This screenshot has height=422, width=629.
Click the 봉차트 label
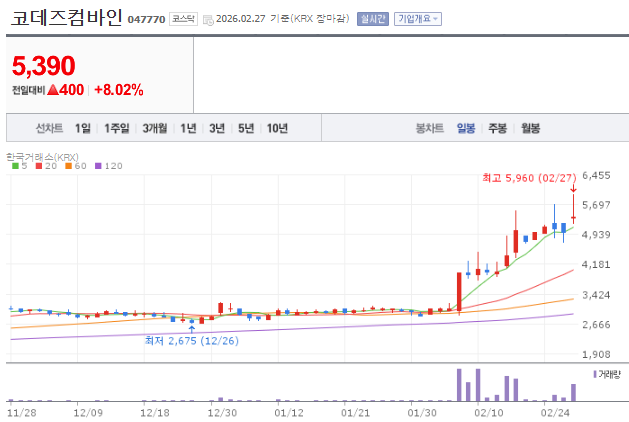[430, 128]
